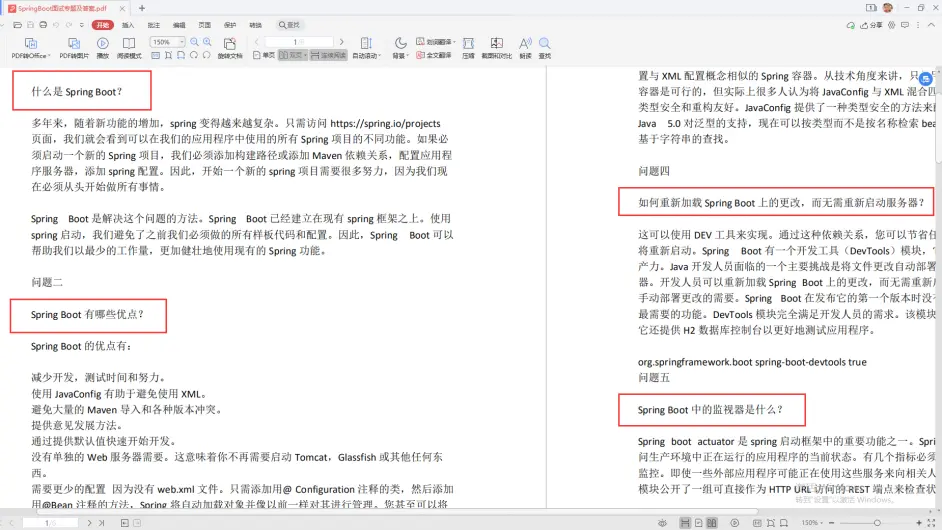Open the 批注 Annotate ribbon tab
Image resolution: width=942 pixels, height=530 pixels.
(154, 25)
